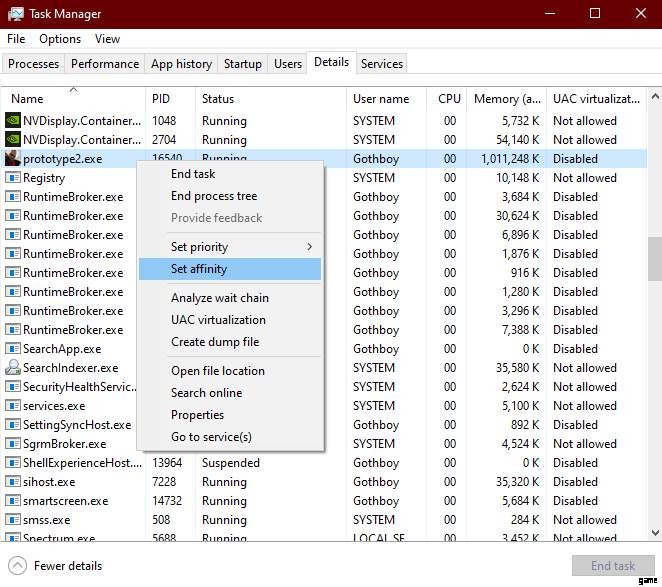
Task: Click the SettingSyncHost.exe process icon
Action: tap(13, 424)
